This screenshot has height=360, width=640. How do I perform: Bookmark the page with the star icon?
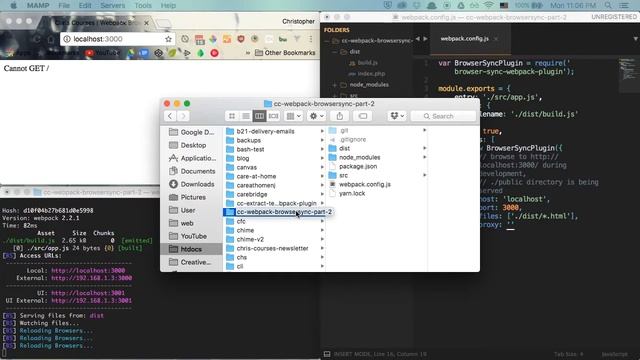(168, 39)
